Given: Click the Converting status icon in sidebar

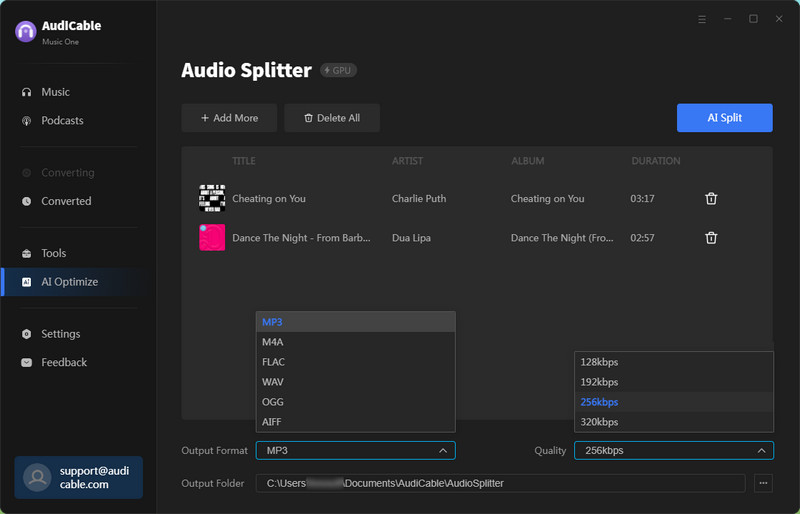Looking at the screenshot, I should pyautogui.click(x=27, y=173).
